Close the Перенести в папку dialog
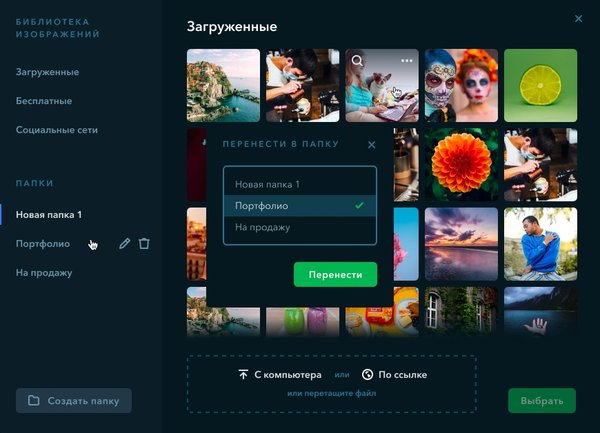The height and width of the screenshot is (433, 600). click(x=372, y=144)
